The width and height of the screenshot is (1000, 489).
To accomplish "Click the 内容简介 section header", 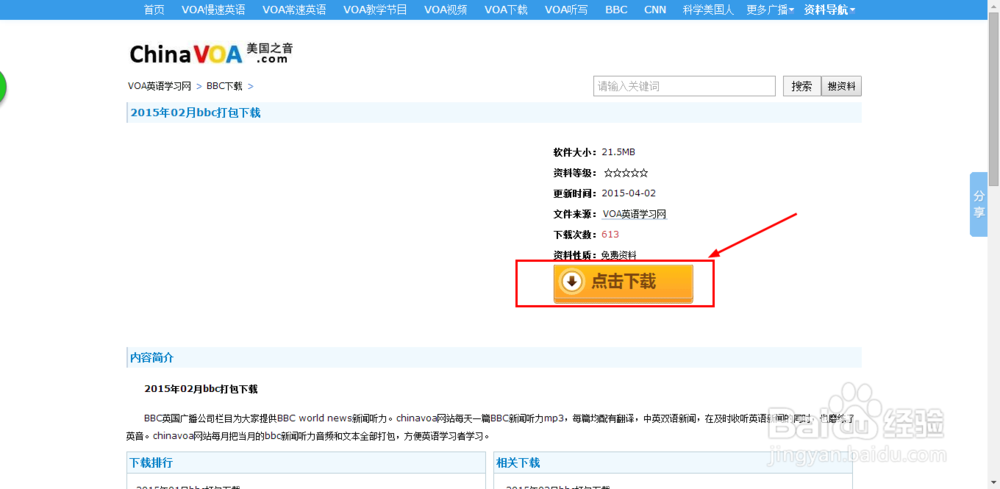I will point(152,358).
